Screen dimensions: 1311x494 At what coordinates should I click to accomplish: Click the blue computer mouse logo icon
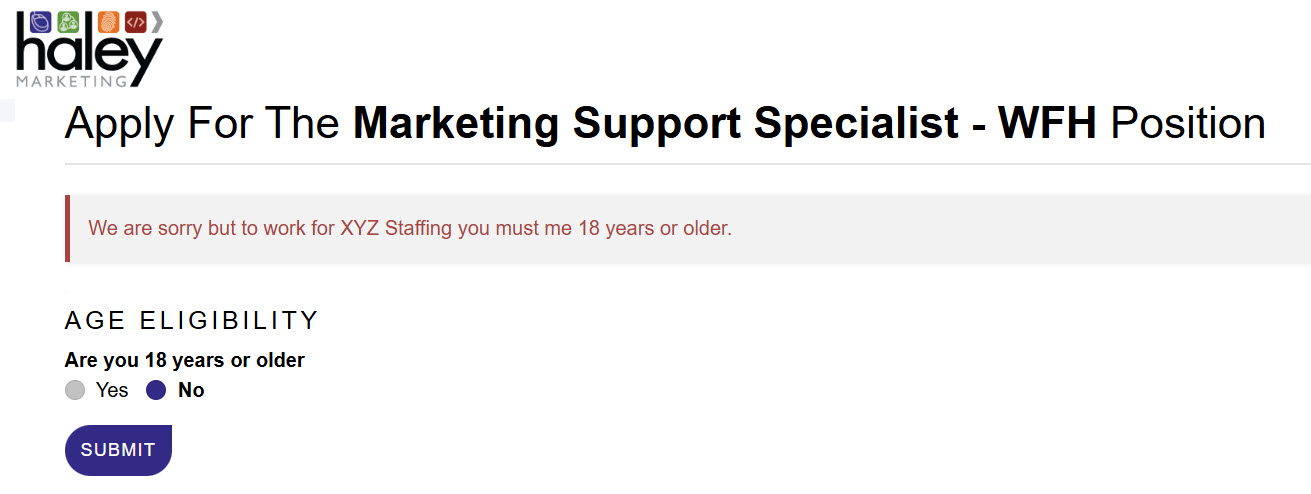click(40, 21)
